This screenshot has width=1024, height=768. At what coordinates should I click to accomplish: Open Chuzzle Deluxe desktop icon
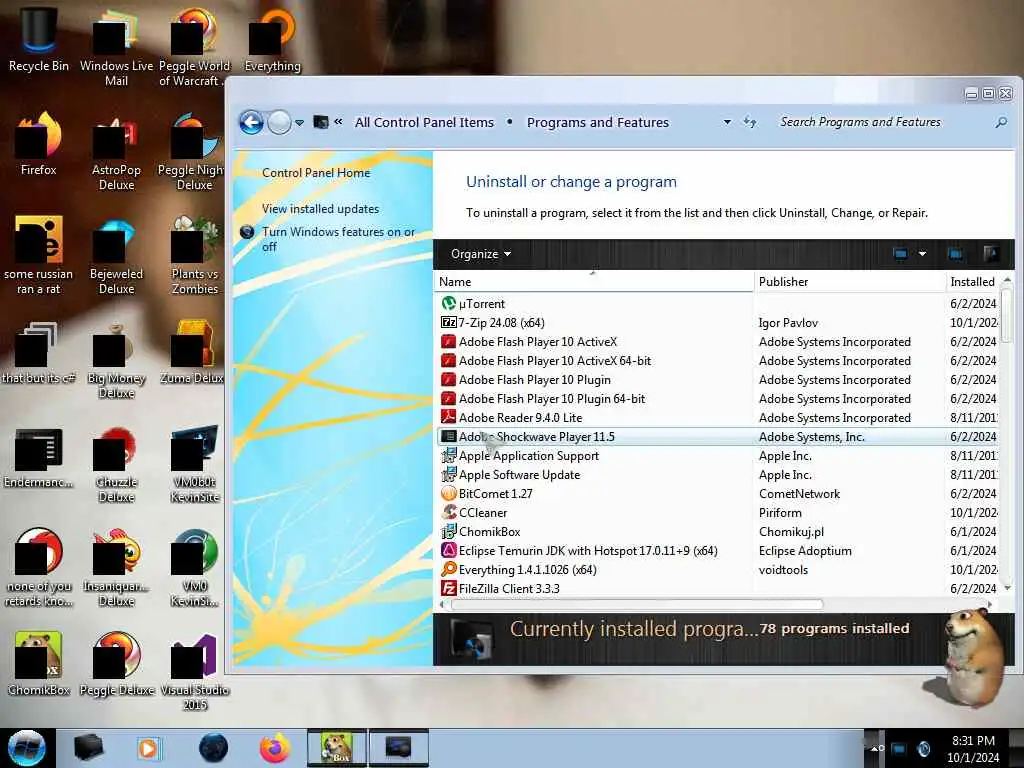click(x=116, y=464)
